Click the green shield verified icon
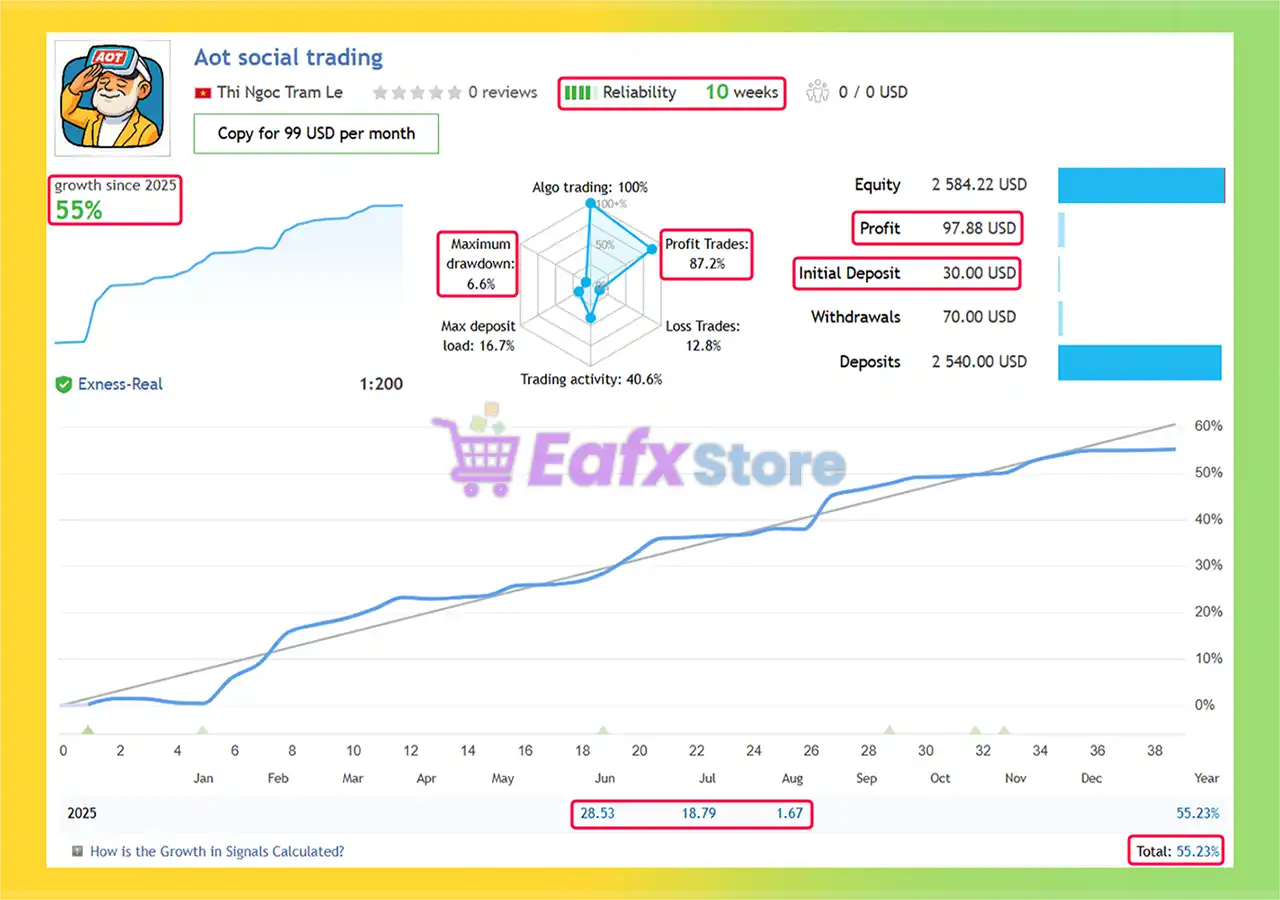The image size is (1280, 900). [x=64, y=384]
